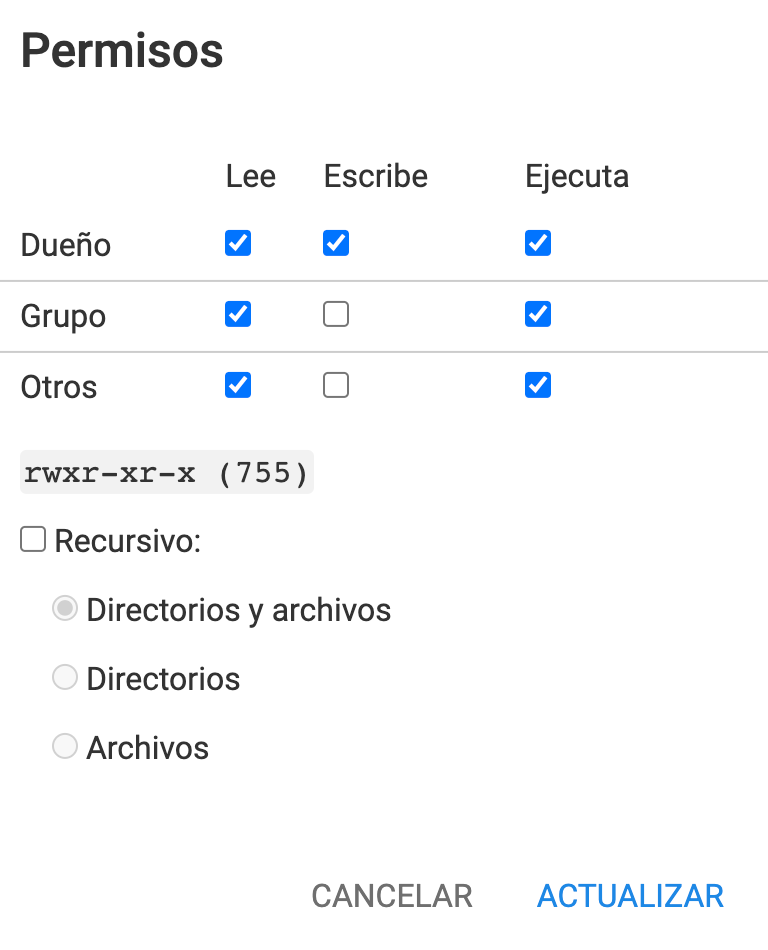Enable Escribe permission for Otros
The width and height of the screenshot is (768, 950).
(336, 385)
